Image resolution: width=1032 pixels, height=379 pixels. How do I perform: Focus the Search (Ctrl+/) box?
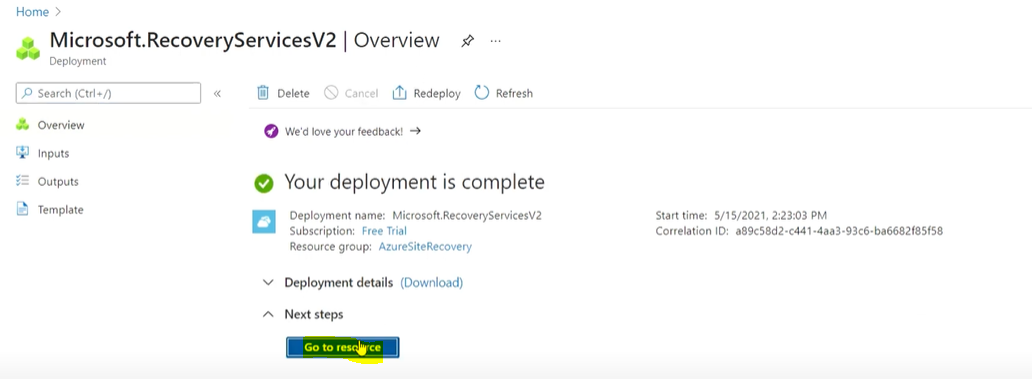108,93
